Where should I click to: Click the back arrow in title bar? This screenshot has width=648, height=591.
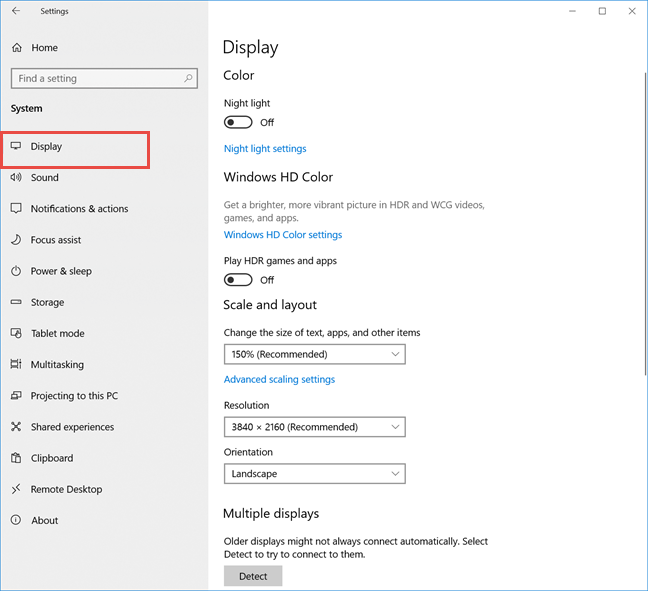tap(16, 11)
